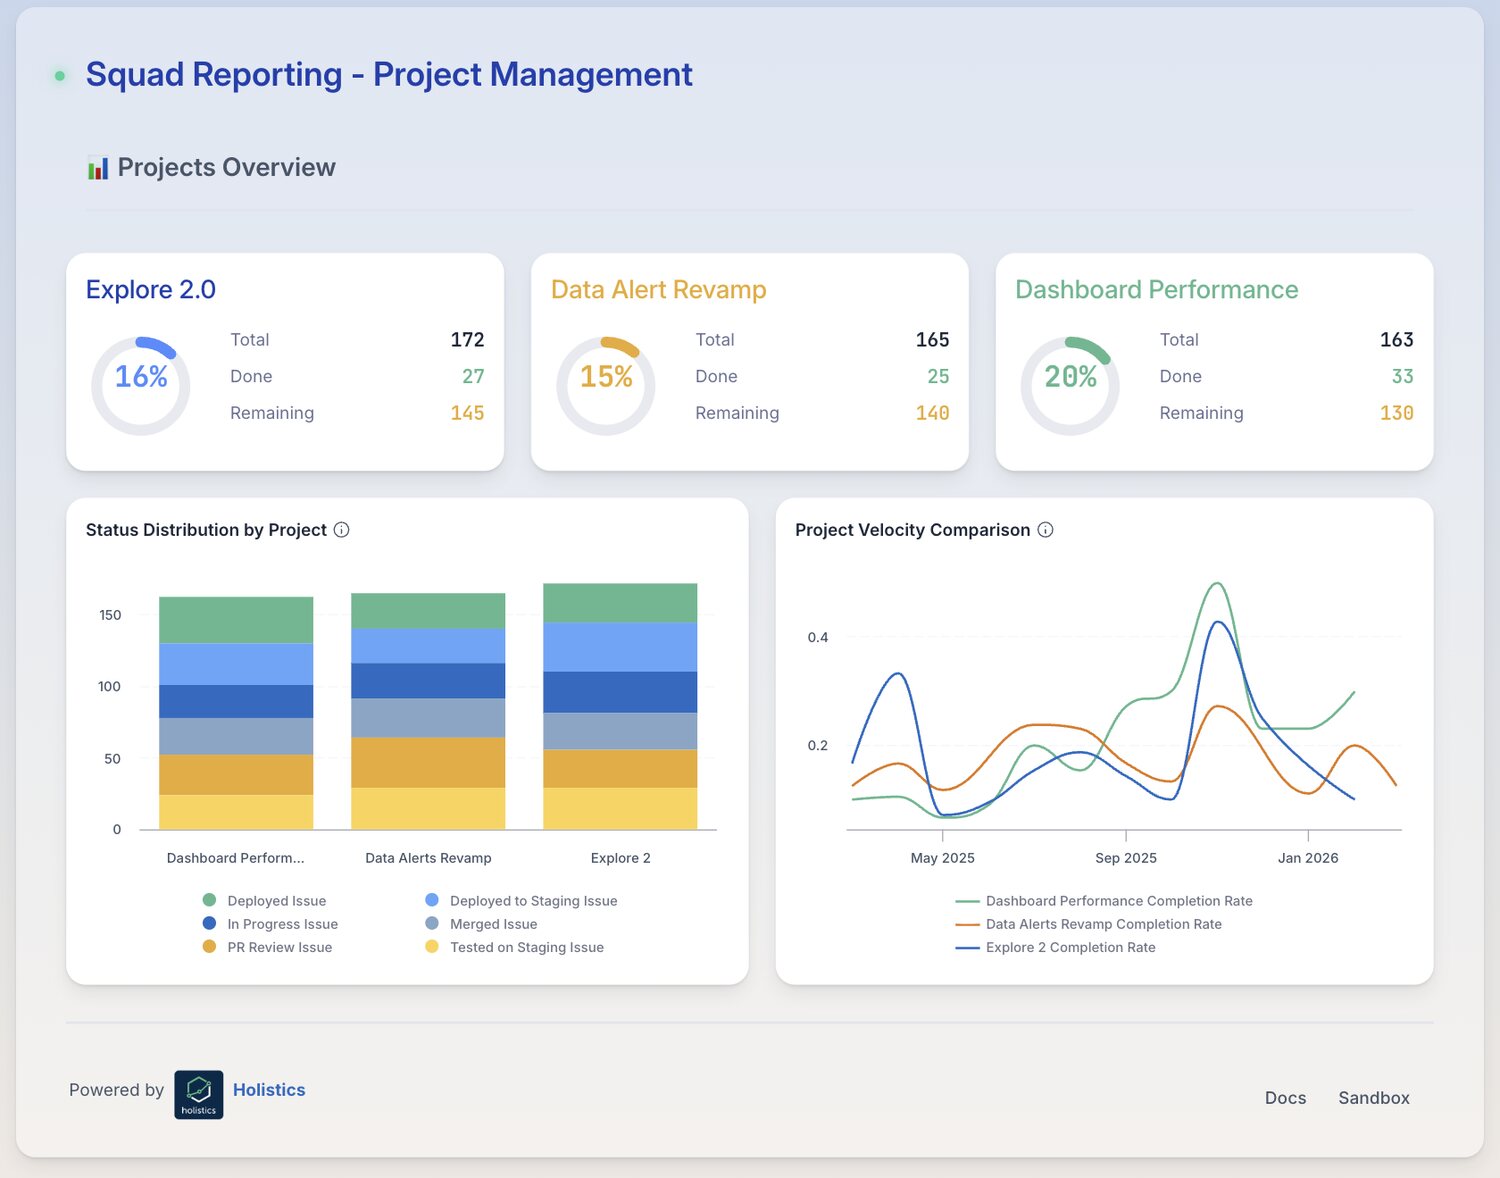
Task: Open the Sandbox link
Action: (x=1374, y=1098)
